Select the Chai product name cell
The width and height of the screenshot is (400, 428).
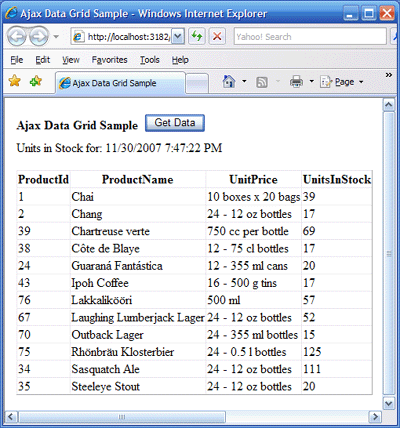click(137, 197)
